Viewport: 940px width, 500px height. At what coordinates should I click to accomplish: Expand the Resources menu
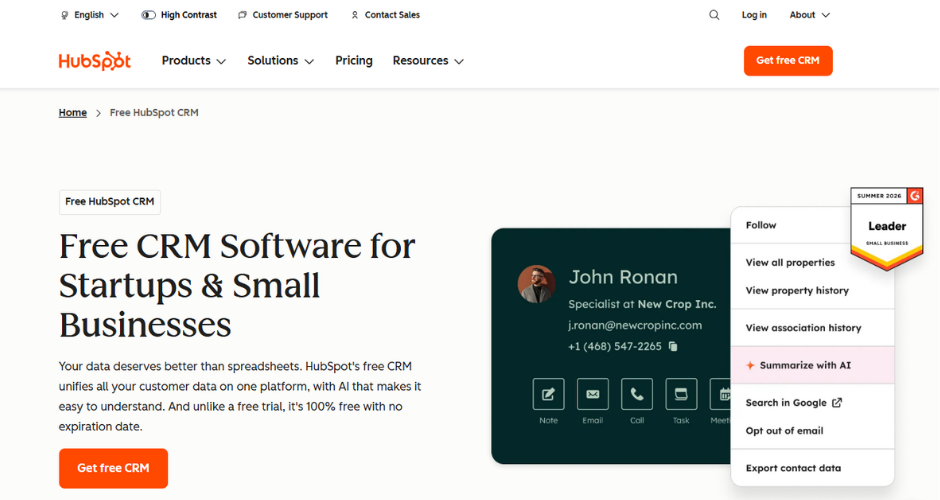[x=428, y=61]
